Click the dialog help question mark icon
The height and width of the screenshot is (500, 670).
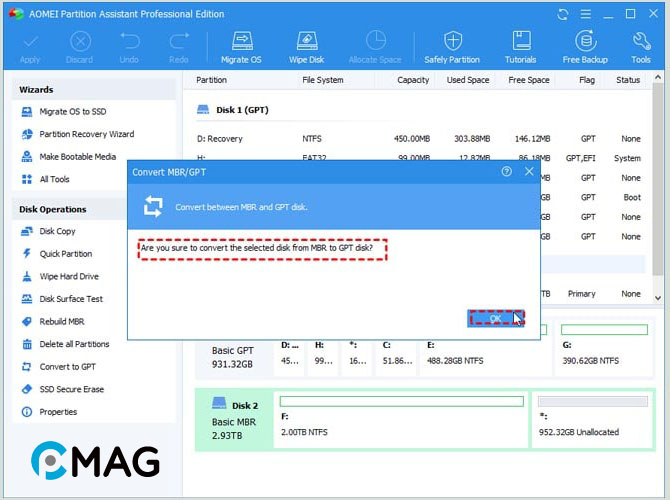(506, 172)
